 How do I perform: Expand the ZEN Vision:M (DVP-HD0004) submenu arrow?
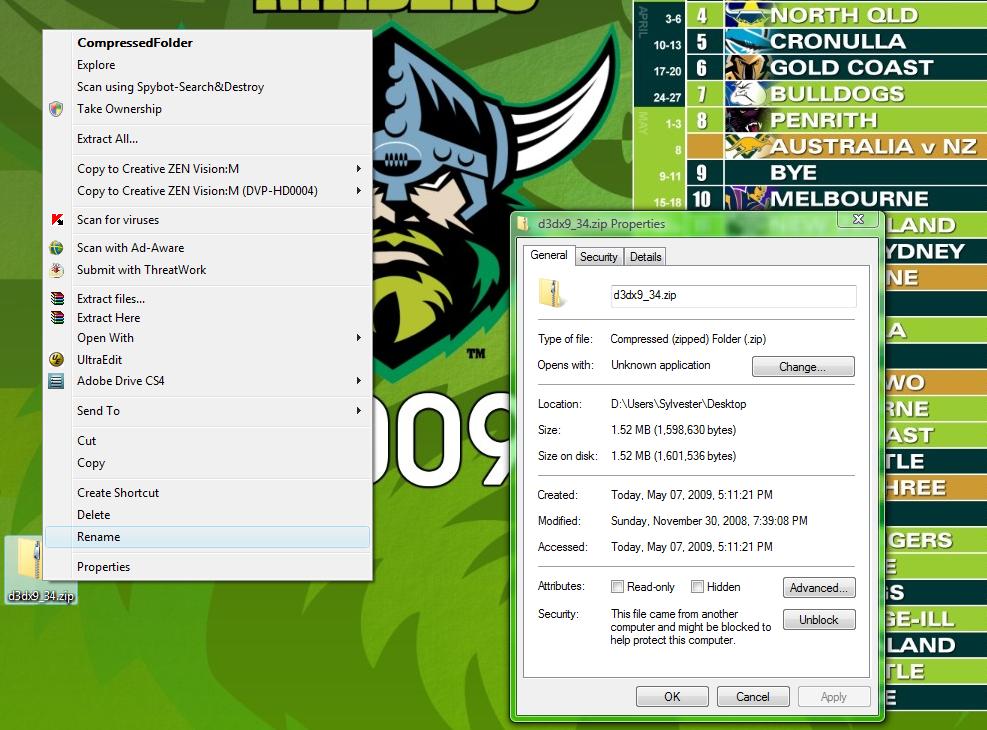pos(359,191)
